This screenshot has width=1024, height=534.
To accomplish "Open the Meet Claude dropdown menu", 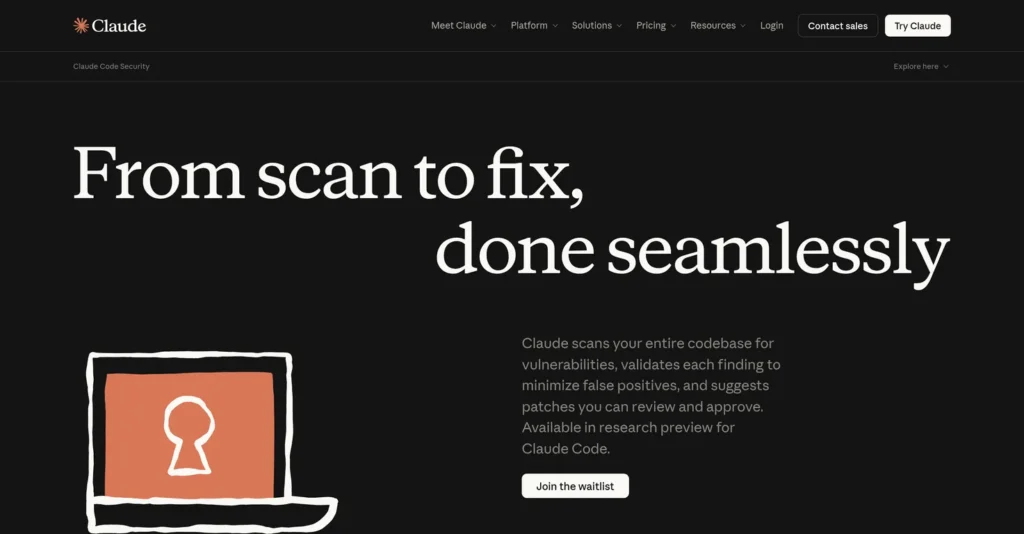I will point(464,25).
